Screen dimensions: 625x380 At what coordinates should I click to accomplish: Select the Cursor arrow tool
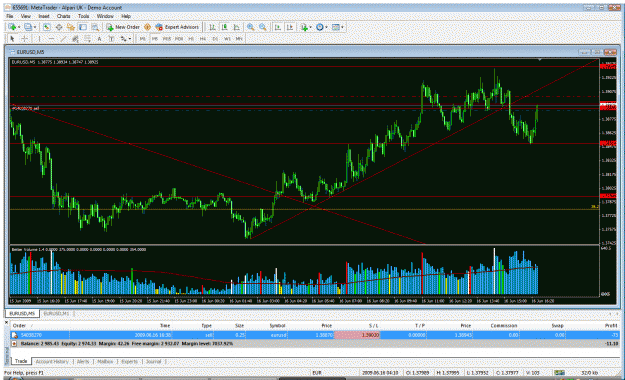click(x=12, y=39)
